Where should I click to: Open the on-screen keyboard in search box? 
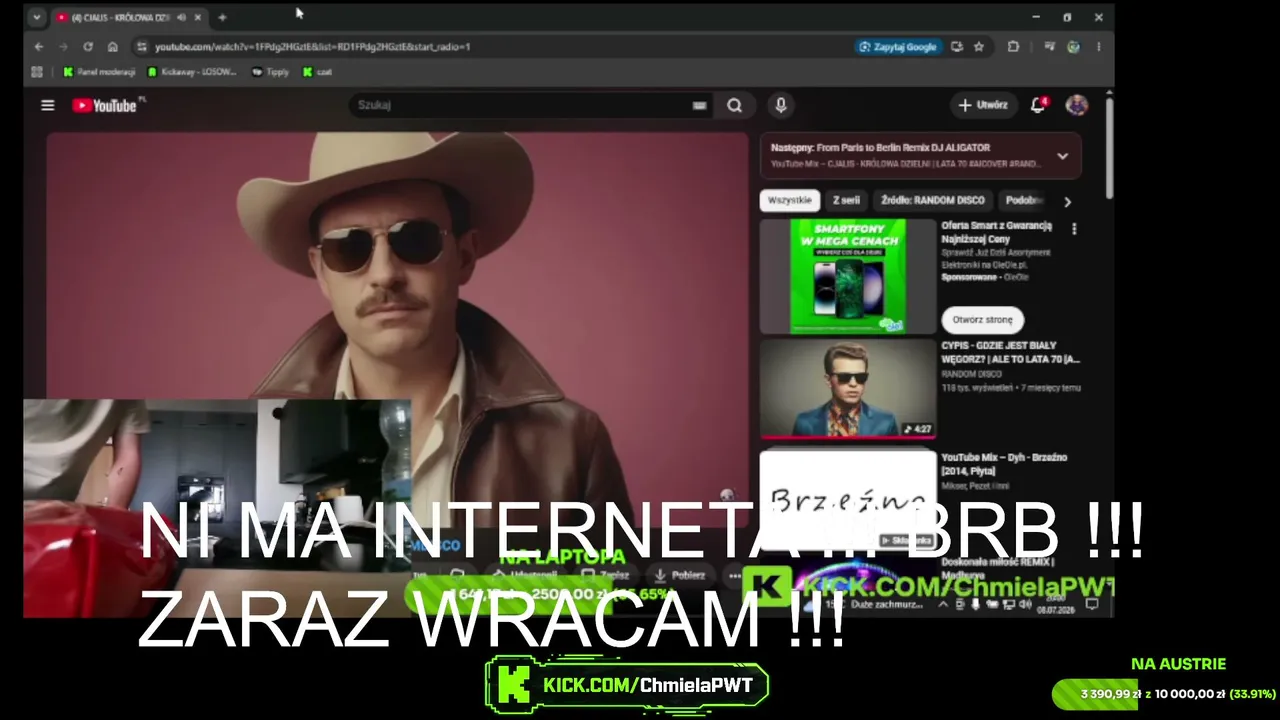click(700, 105)
